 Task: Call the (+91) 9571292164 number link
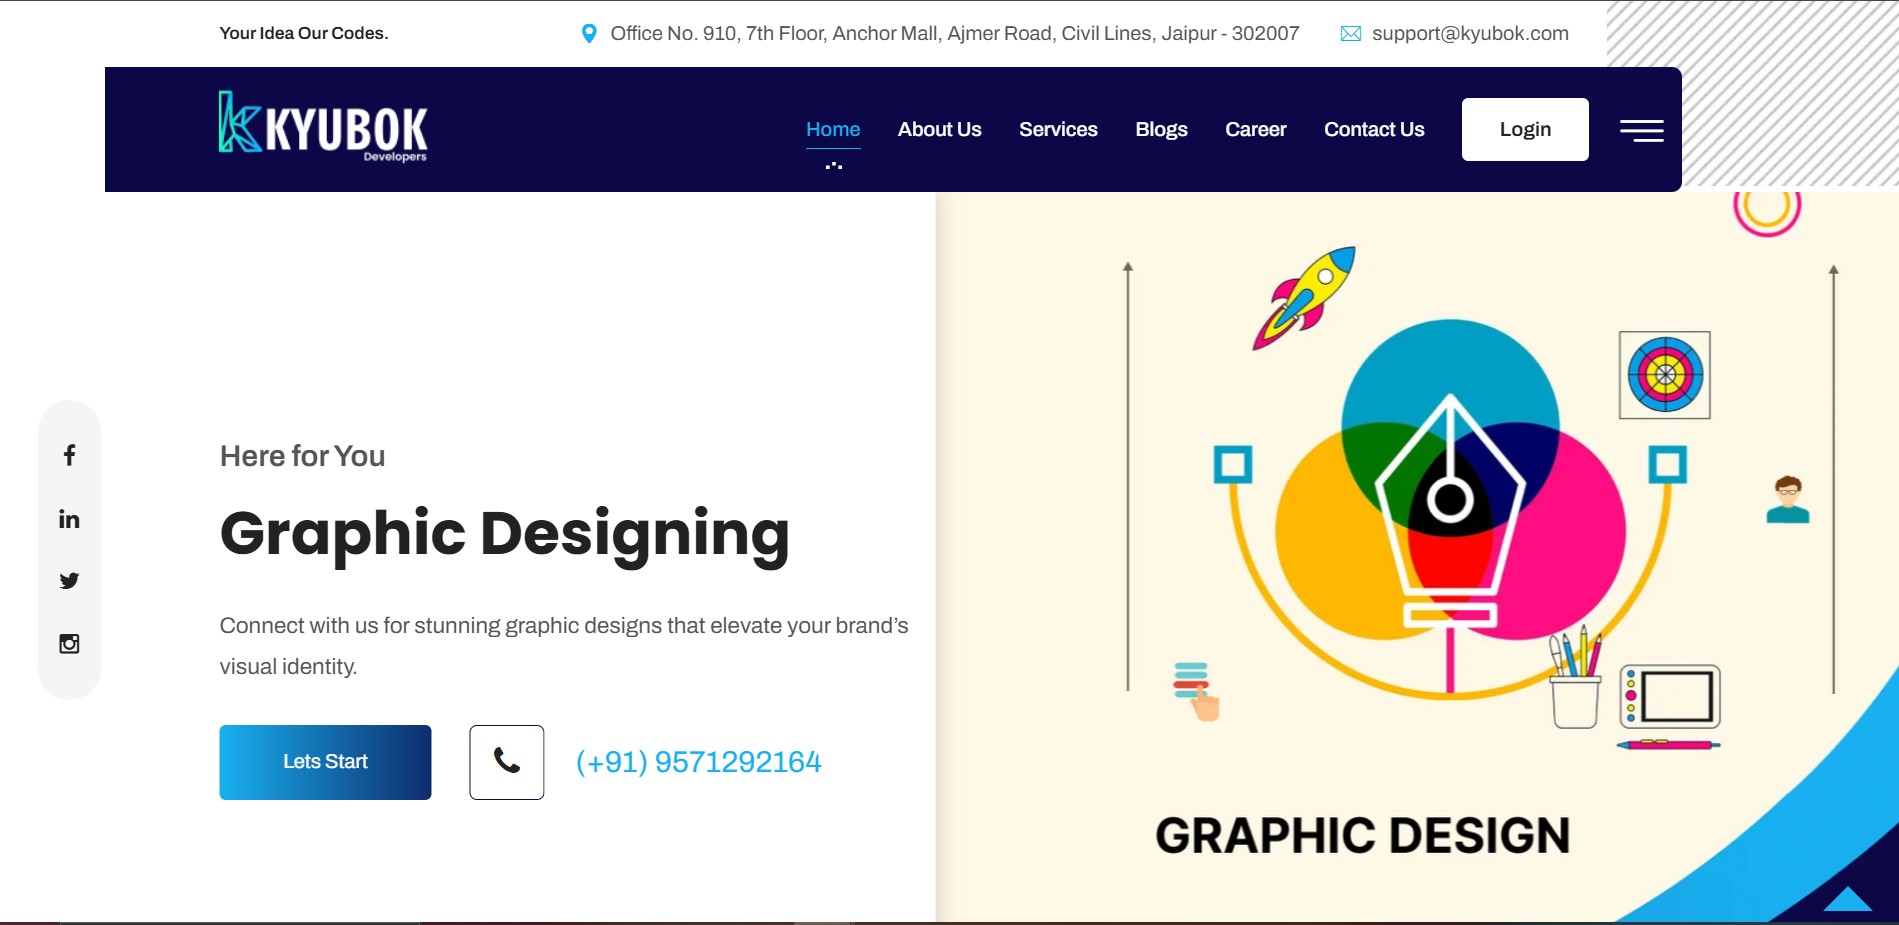[x=698, y=762]
